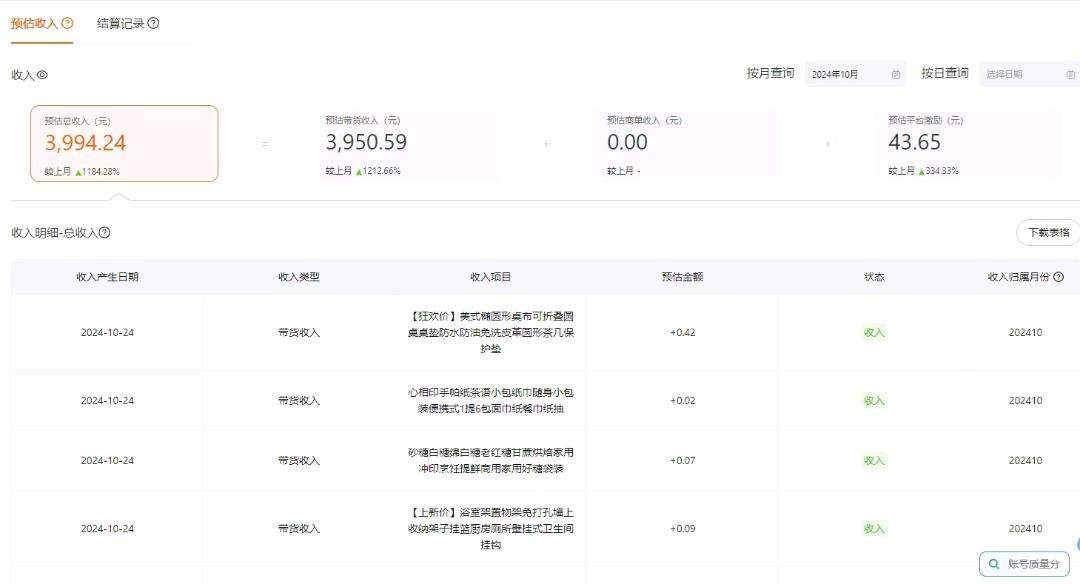1080x584 pixels.
Task: Click calendar icon in daily date picker
Action: pos(1071,74)
